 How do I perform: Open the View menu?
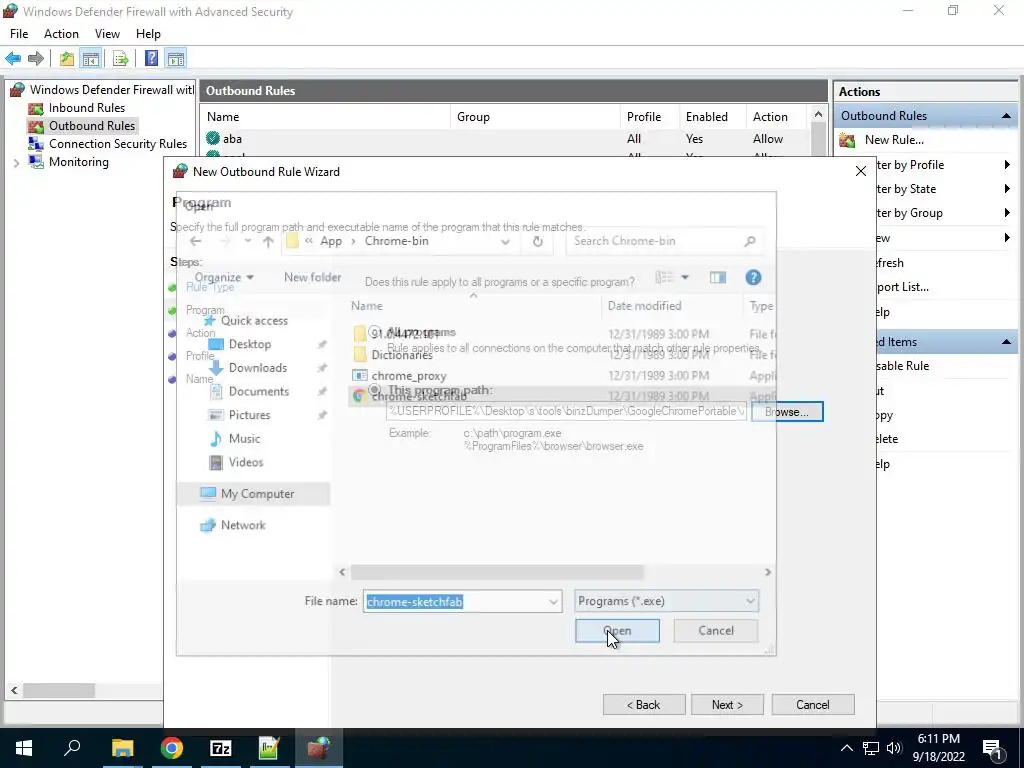107,34
